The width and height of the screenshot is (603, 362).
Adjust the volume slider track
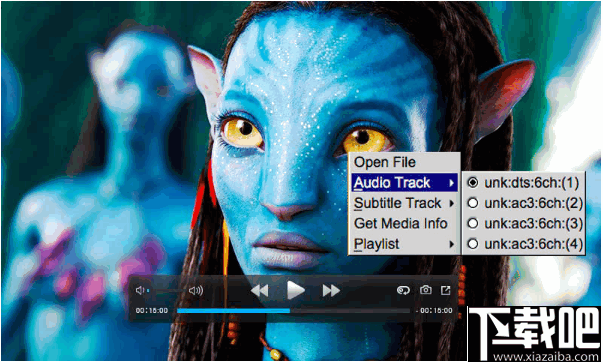click(x=166, y=290)
